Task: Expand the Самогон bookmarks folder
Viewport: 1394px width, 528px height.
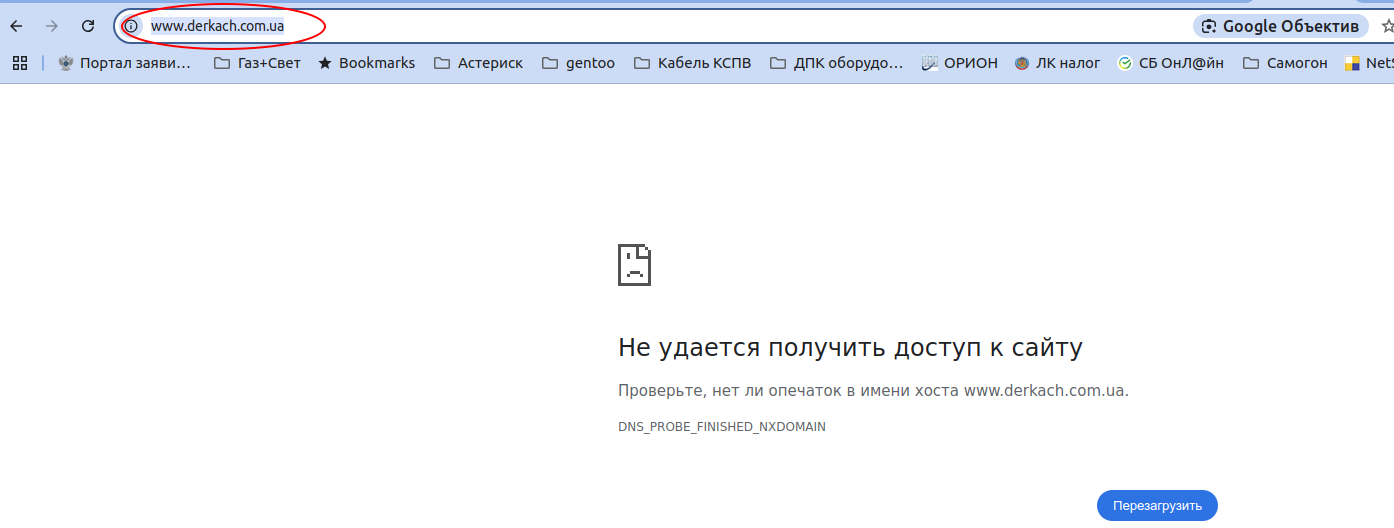Action: click(x=1285, y=63)
